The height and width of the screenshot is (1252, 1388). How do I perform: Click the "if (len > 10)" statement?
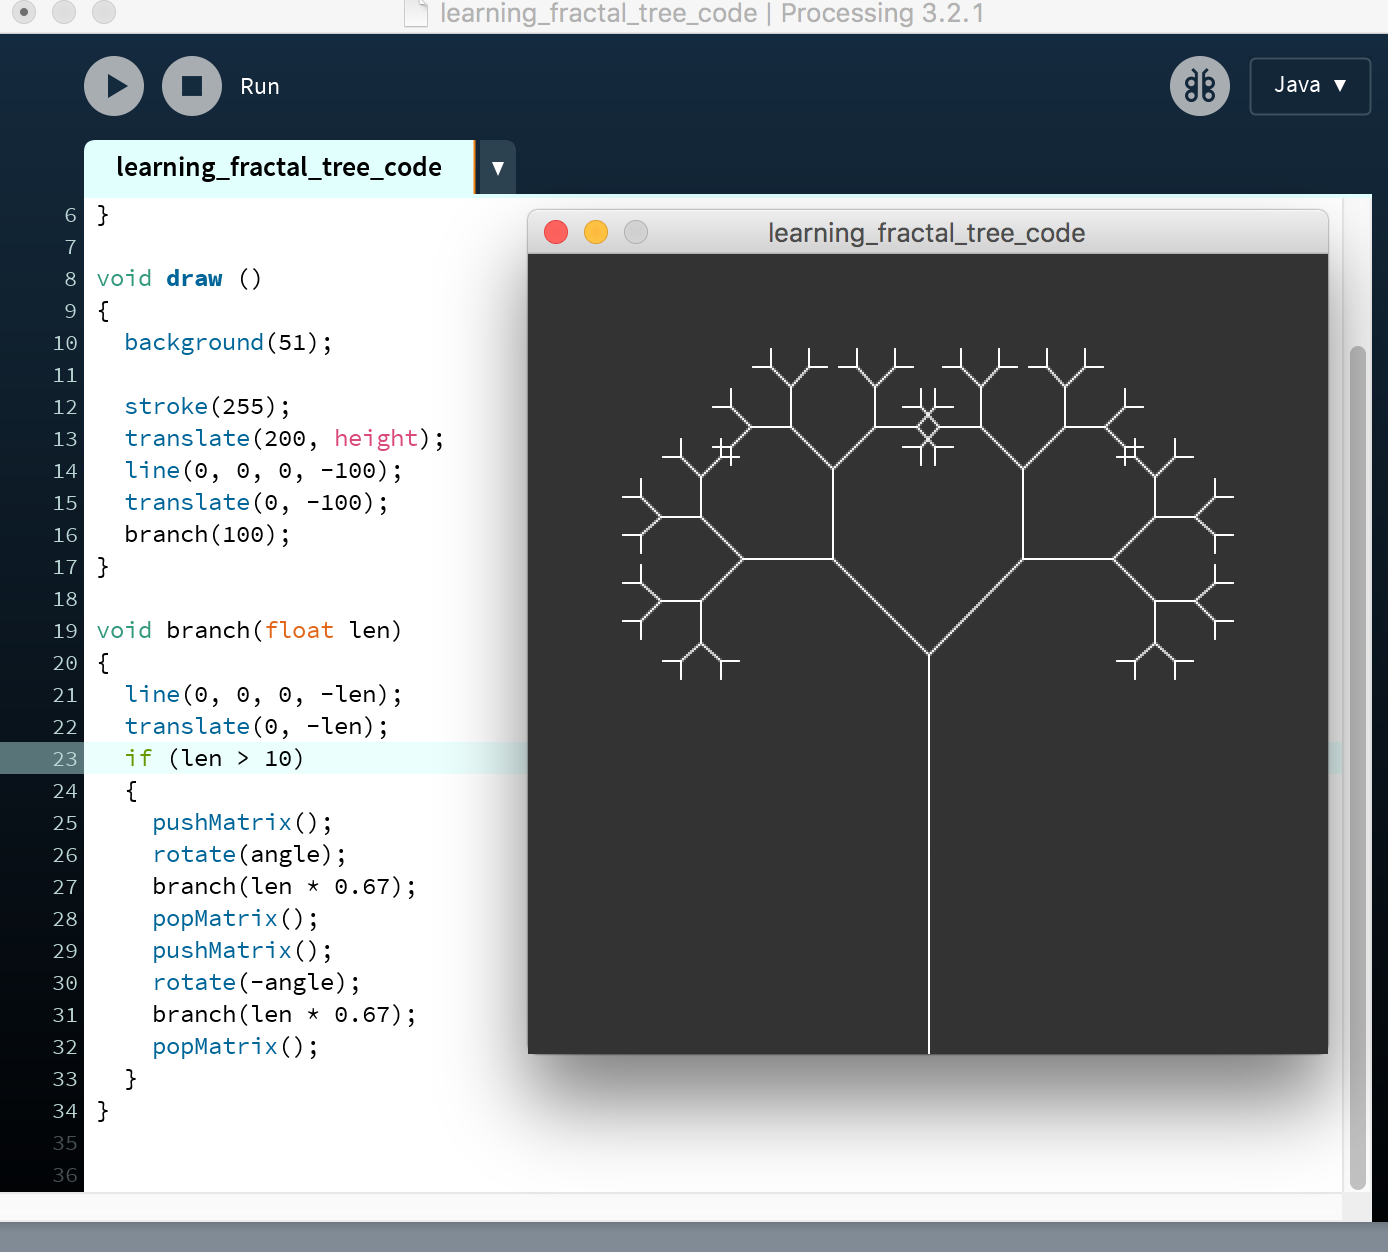coord(214,758)
